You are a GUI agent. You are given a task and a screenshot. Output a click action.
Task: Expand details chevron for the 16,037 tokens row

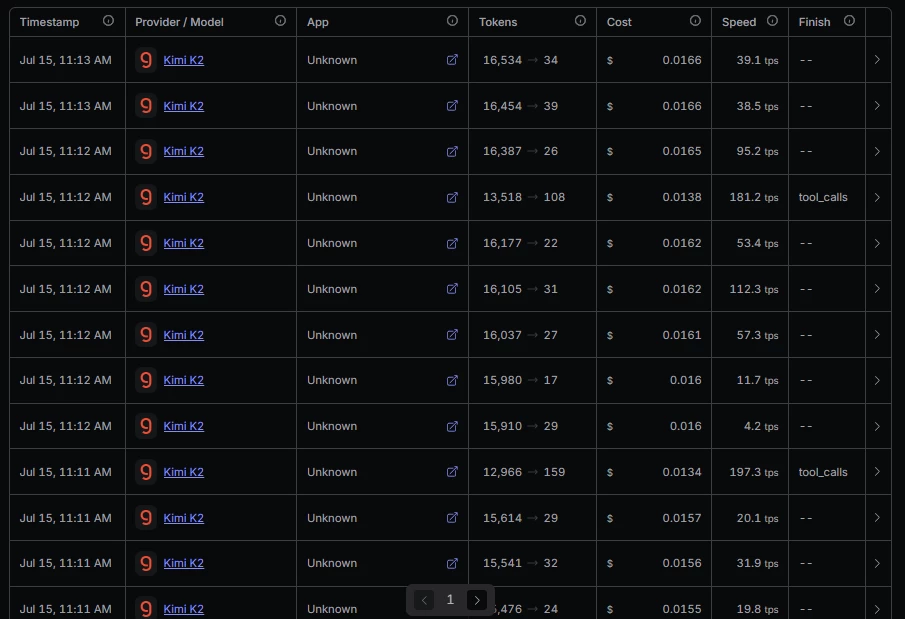pos(877,335)
